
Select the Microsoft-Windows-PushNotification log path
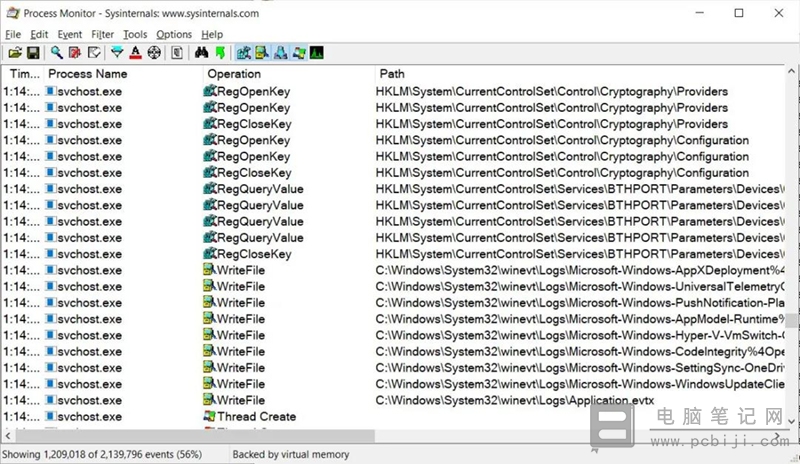pos(580,303)
